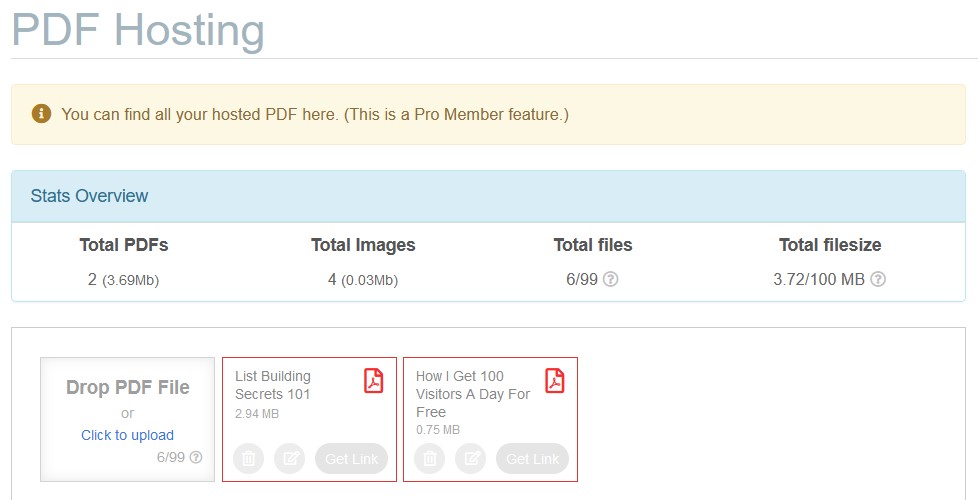Click the help icon in the upload drop box
Viewport: 978px width, 500px height.
click(x=196, y=457)
